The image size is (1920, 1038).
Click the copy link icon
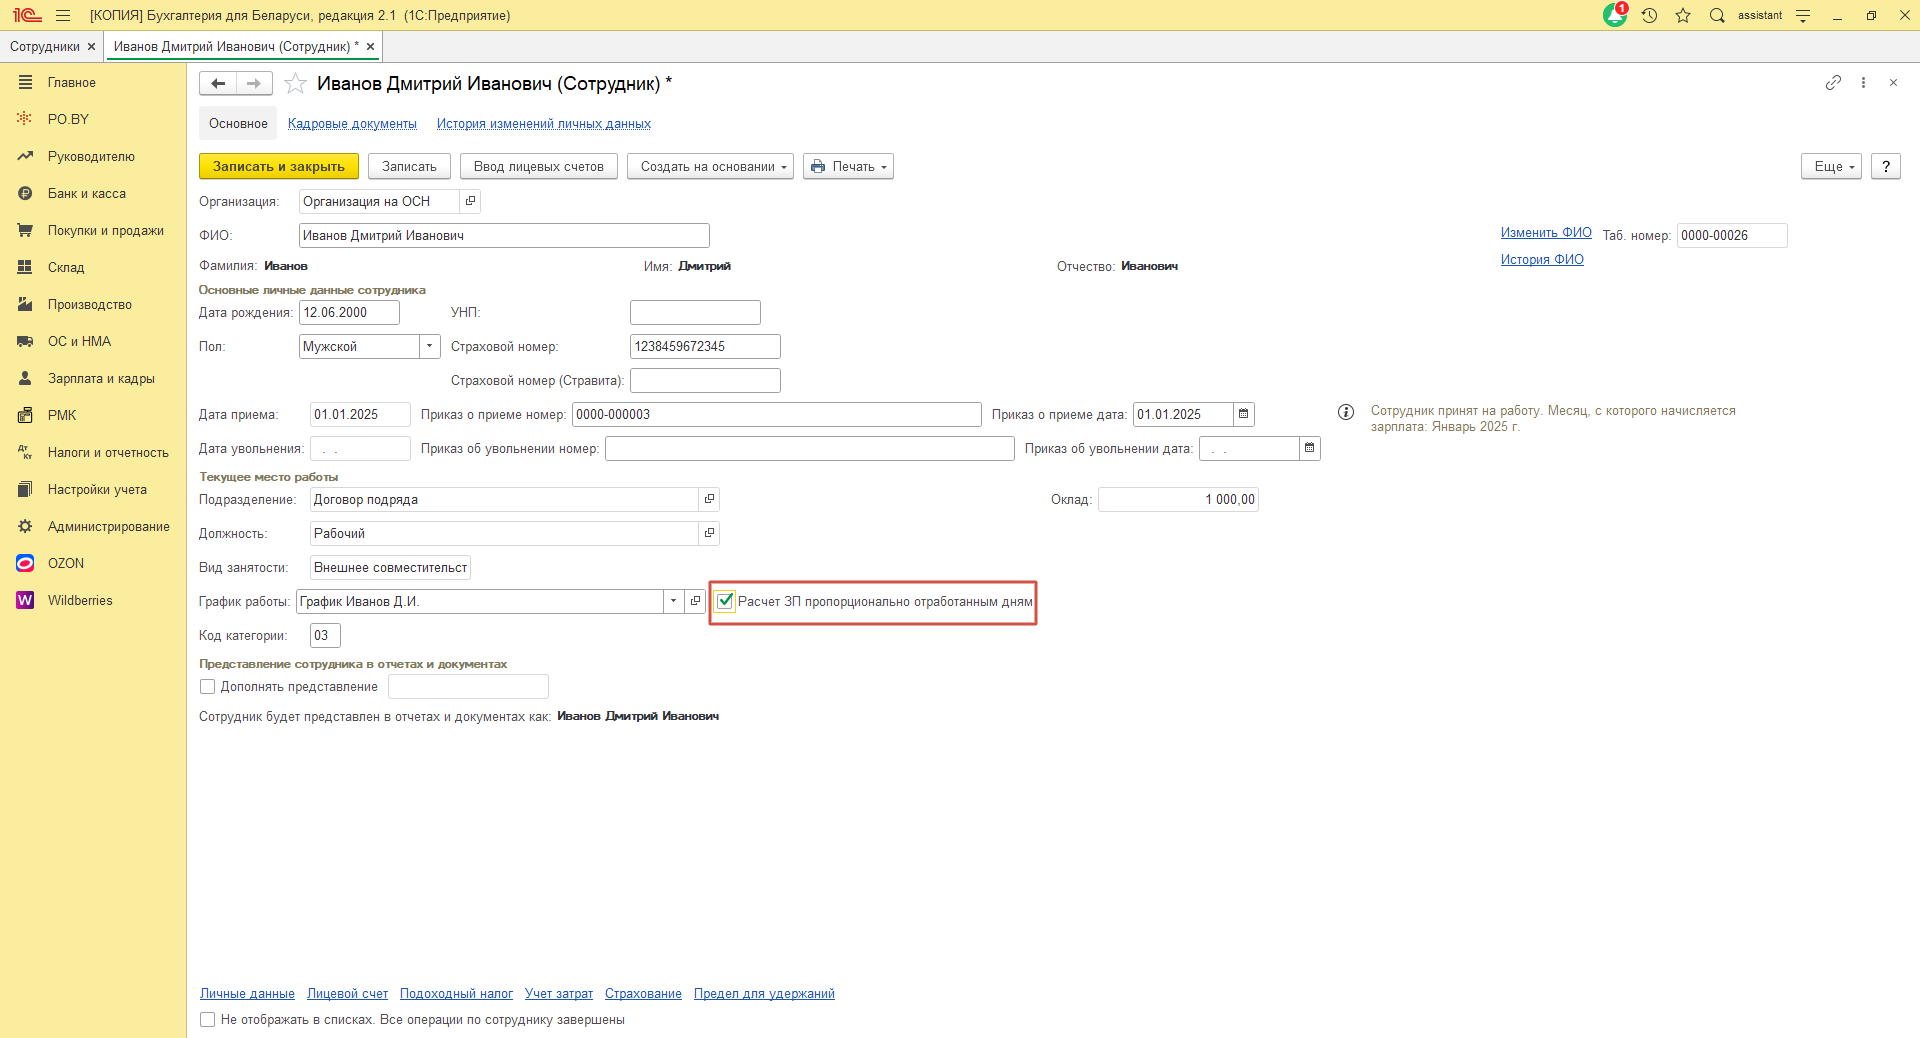click(x=1833, y=83)
